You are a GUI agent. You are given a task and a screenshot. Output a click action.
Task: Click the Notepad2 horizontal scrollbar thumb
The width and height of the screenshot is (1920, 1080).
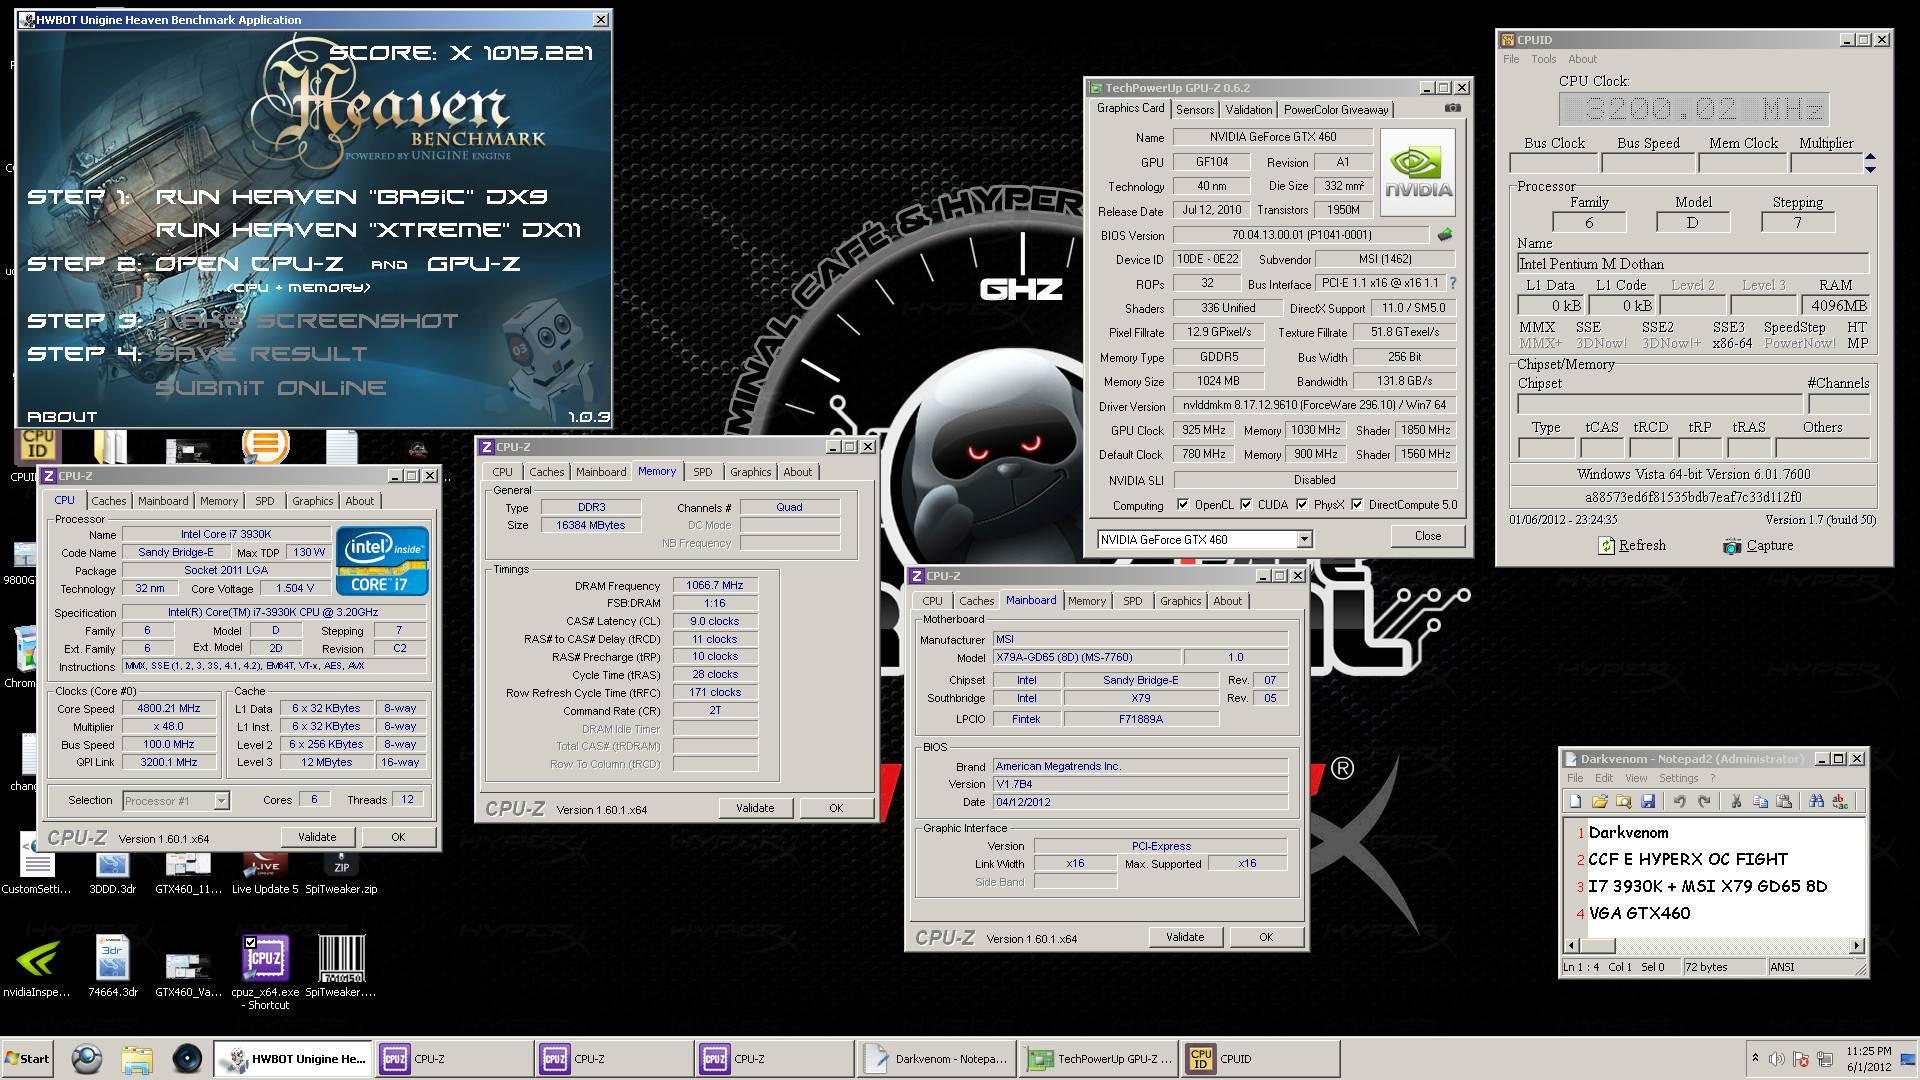click(x=1598, y=945)
